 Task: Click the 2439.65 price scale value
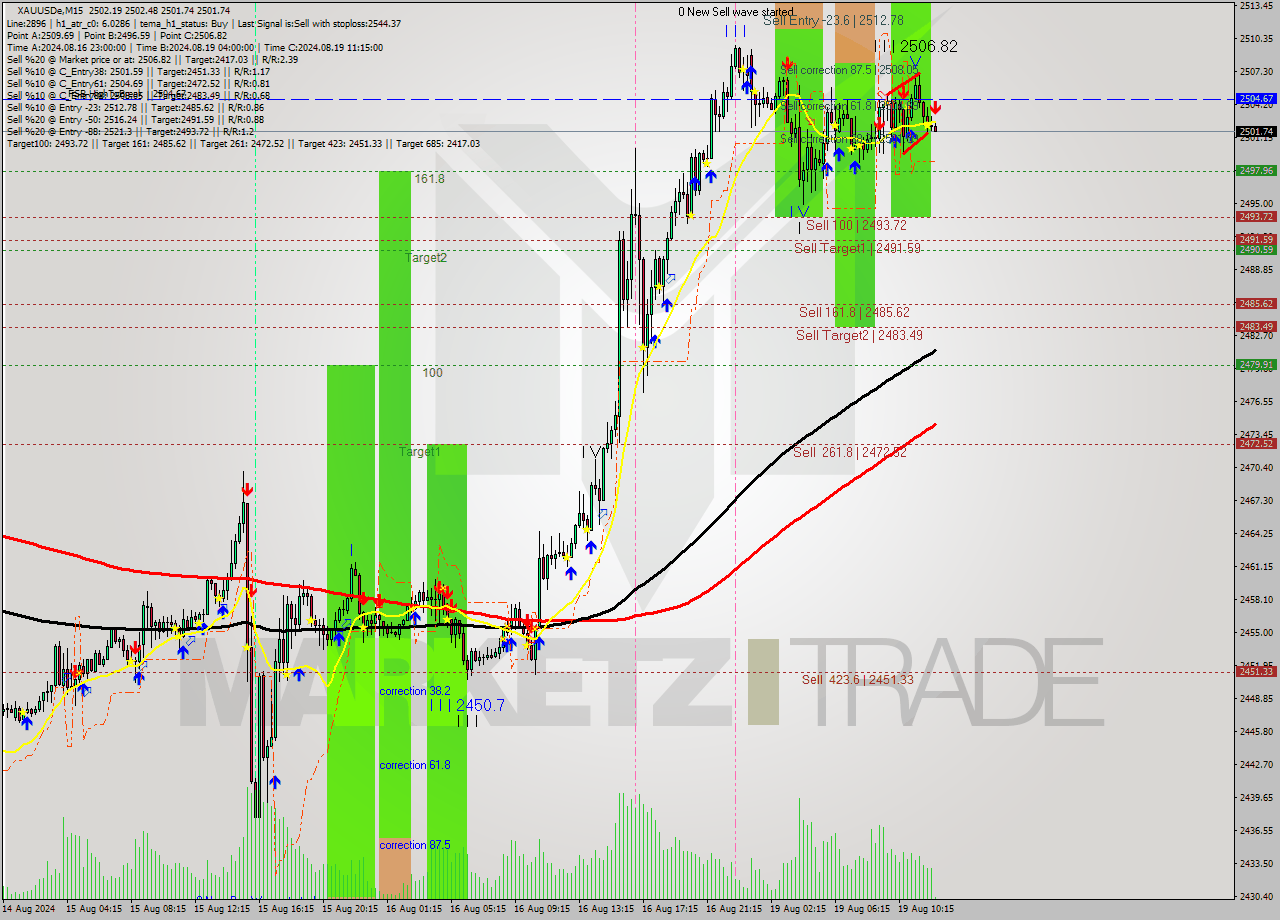pyautogui.click(x=1256, y=798)
